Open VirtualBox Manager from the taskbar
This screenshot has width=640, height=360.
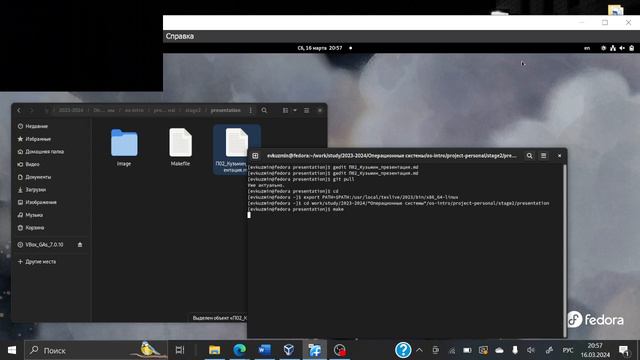click(289, 350)
